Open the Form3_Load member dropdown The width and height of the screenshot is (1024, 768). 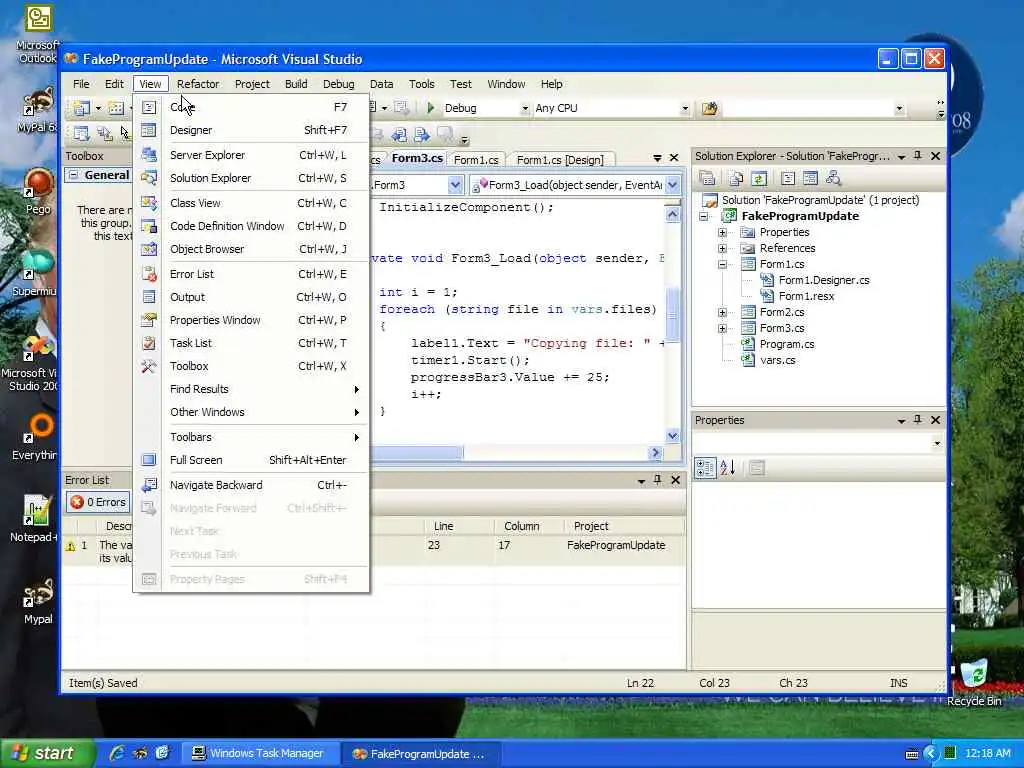click(x=673, y=185)
